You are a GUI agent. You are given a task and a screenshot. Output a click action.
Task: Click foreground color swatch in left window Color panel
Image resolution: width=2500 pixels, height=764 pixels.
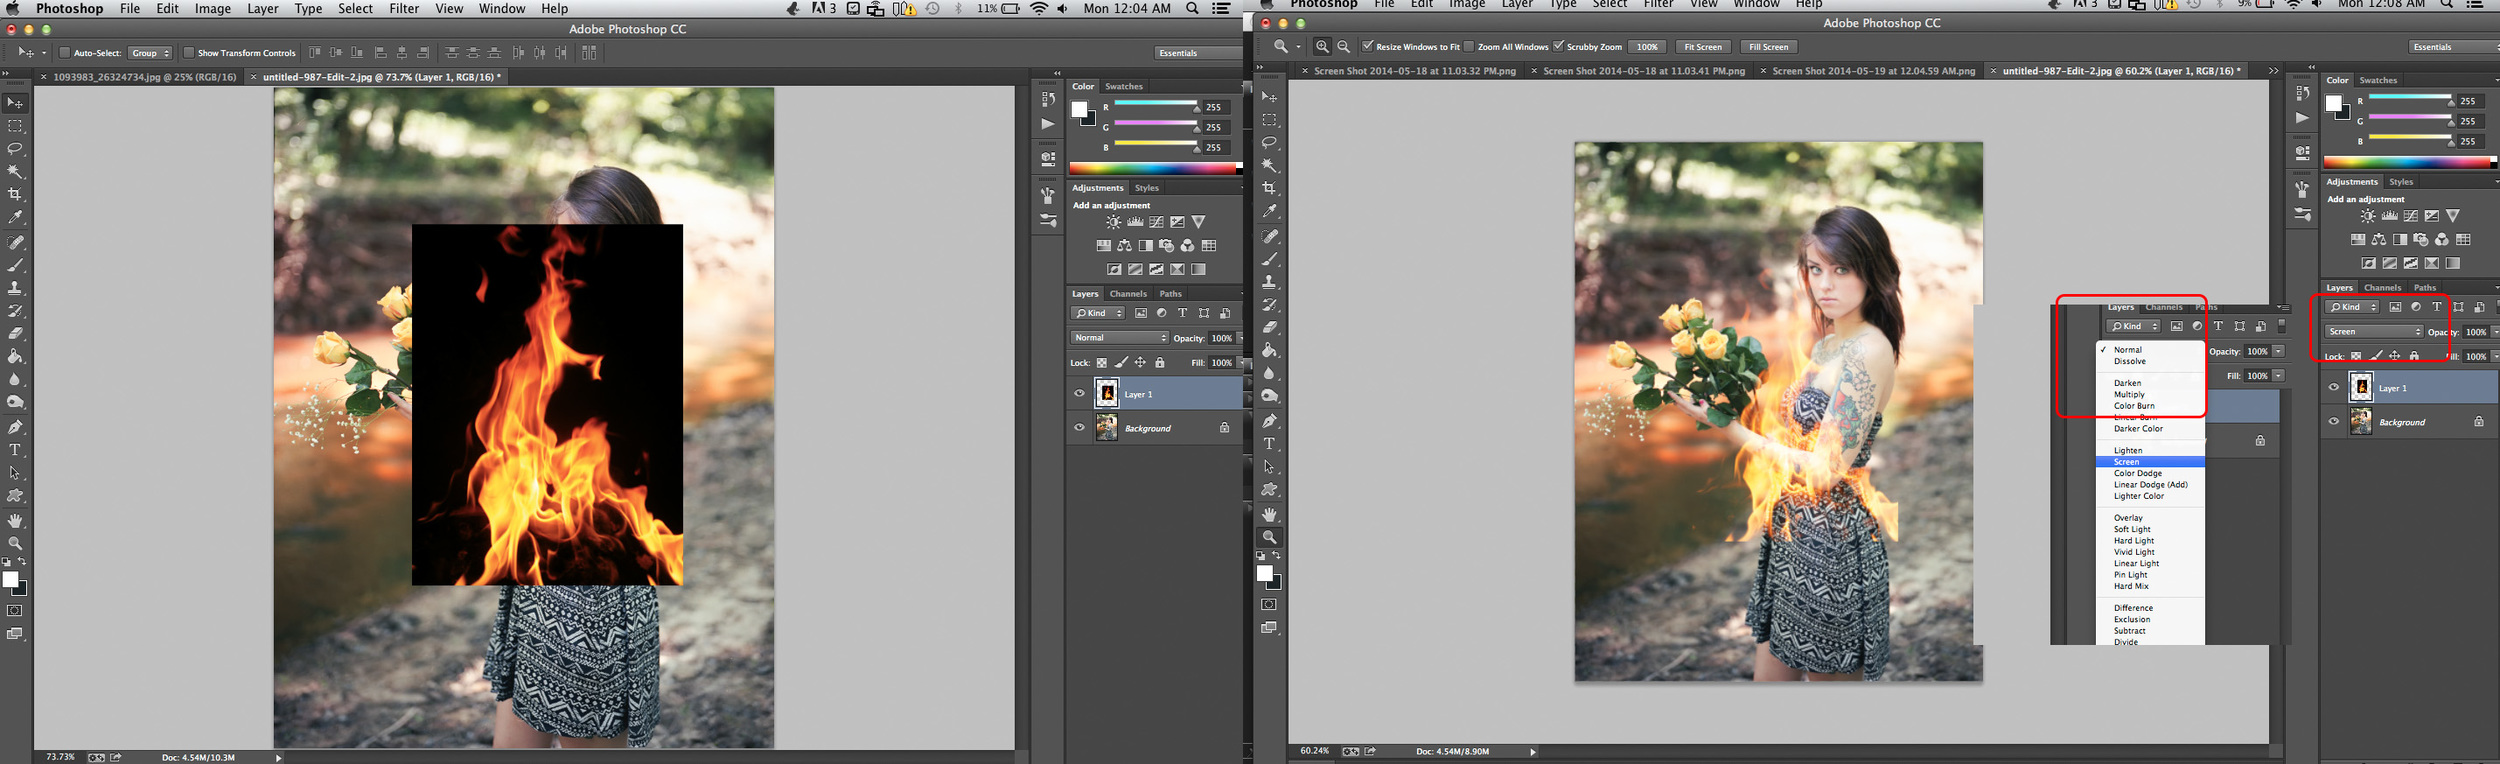point(1079,110)
